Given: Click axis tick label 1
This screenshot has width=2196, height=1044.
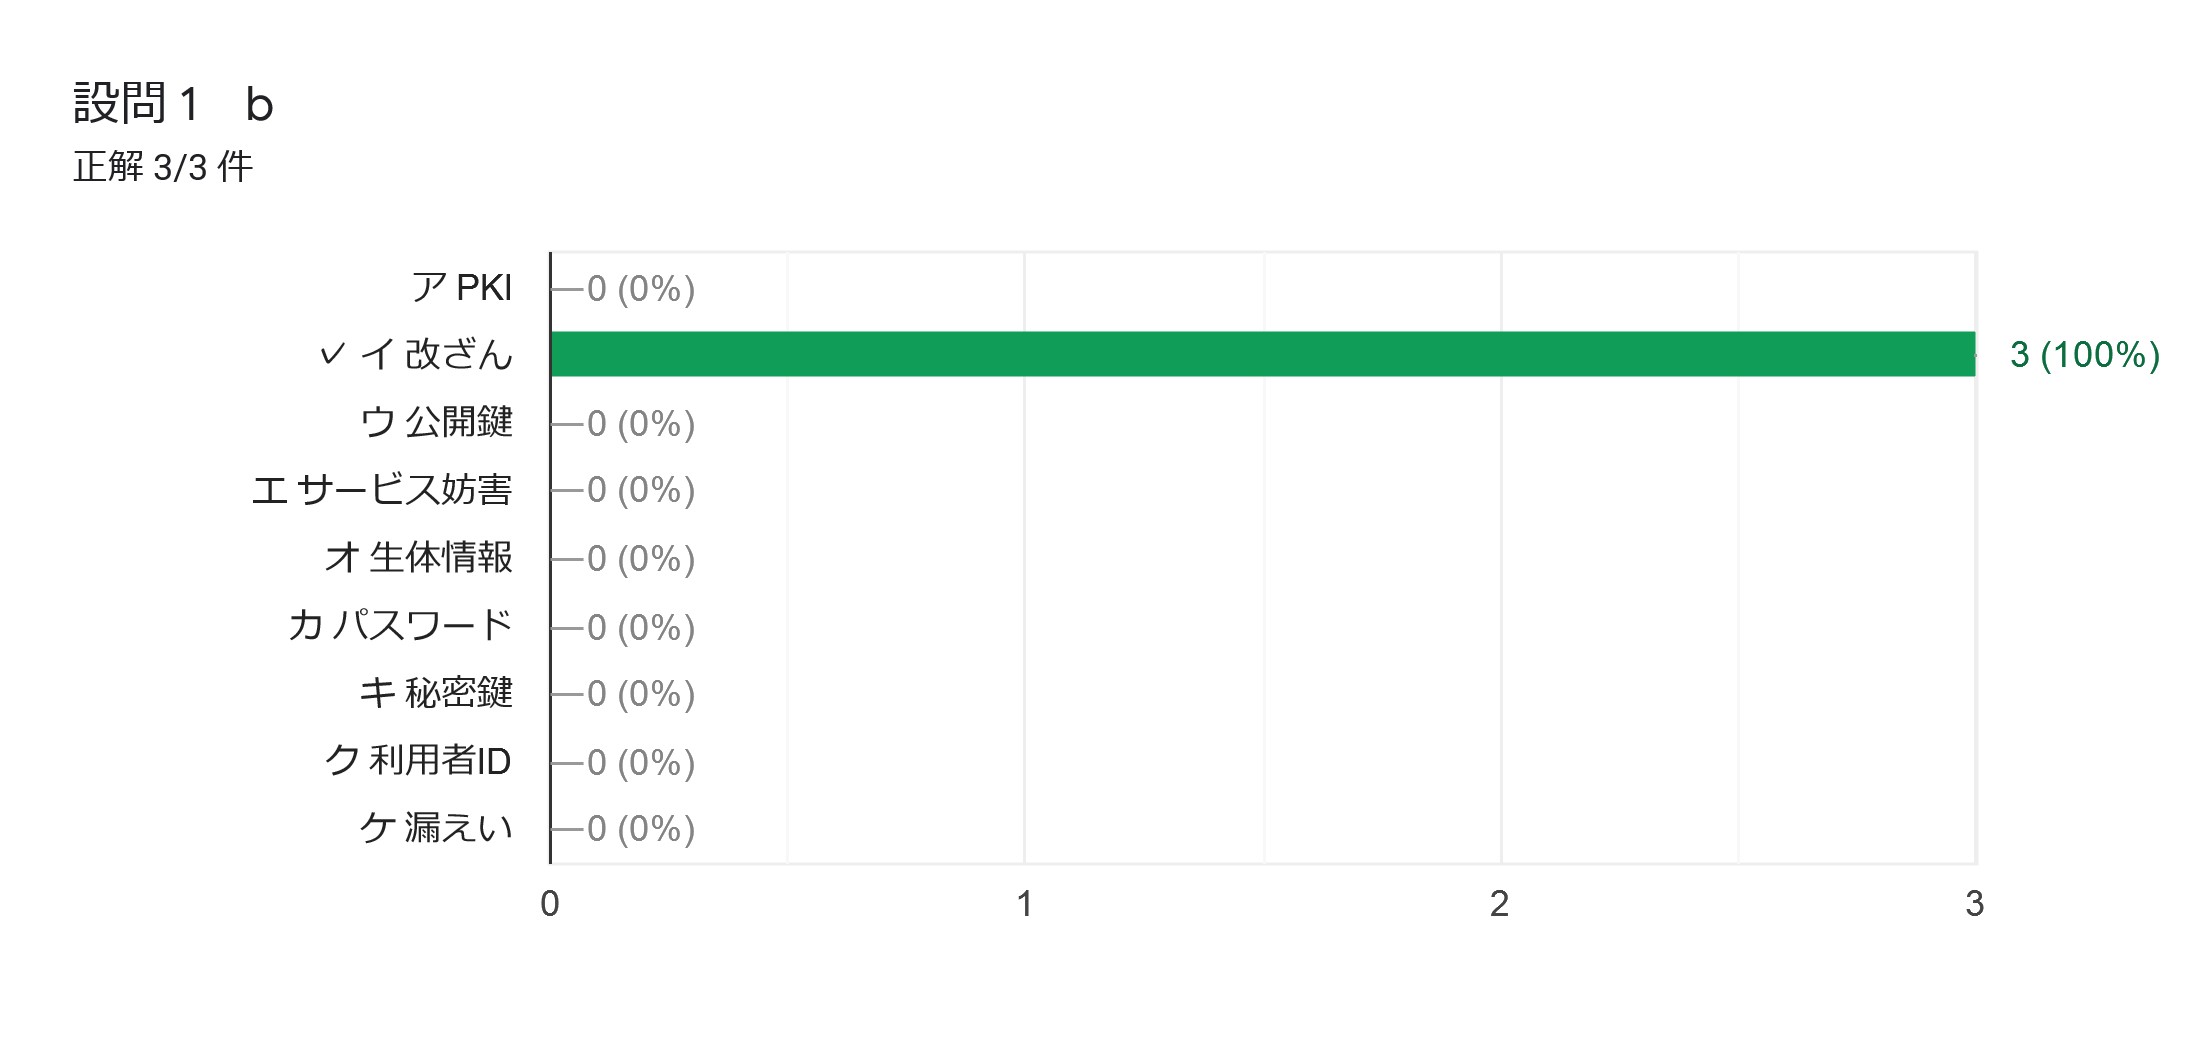Looking at the screenshot, I should pyautogui.click(x=1025, y=904).
